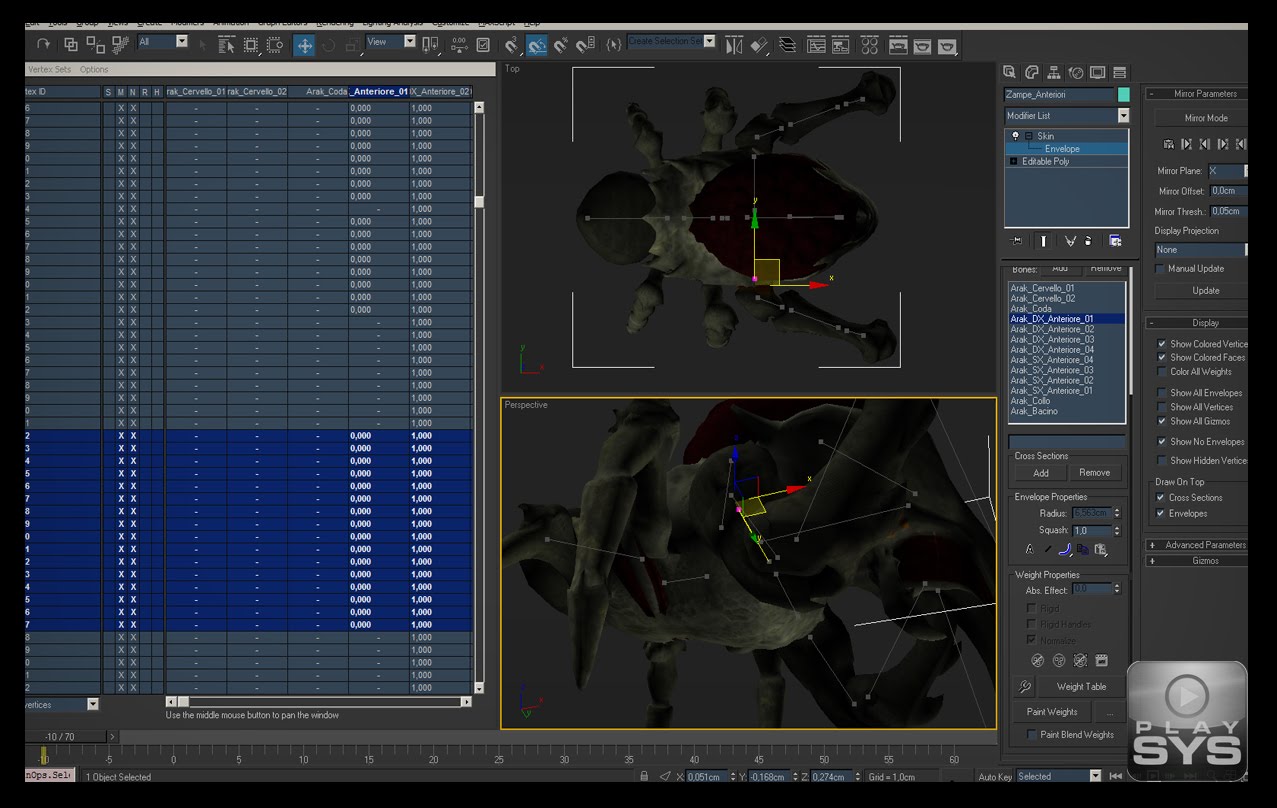Uncheck Show Colored Vertices
The image size is (1277, 808).
1162,344
